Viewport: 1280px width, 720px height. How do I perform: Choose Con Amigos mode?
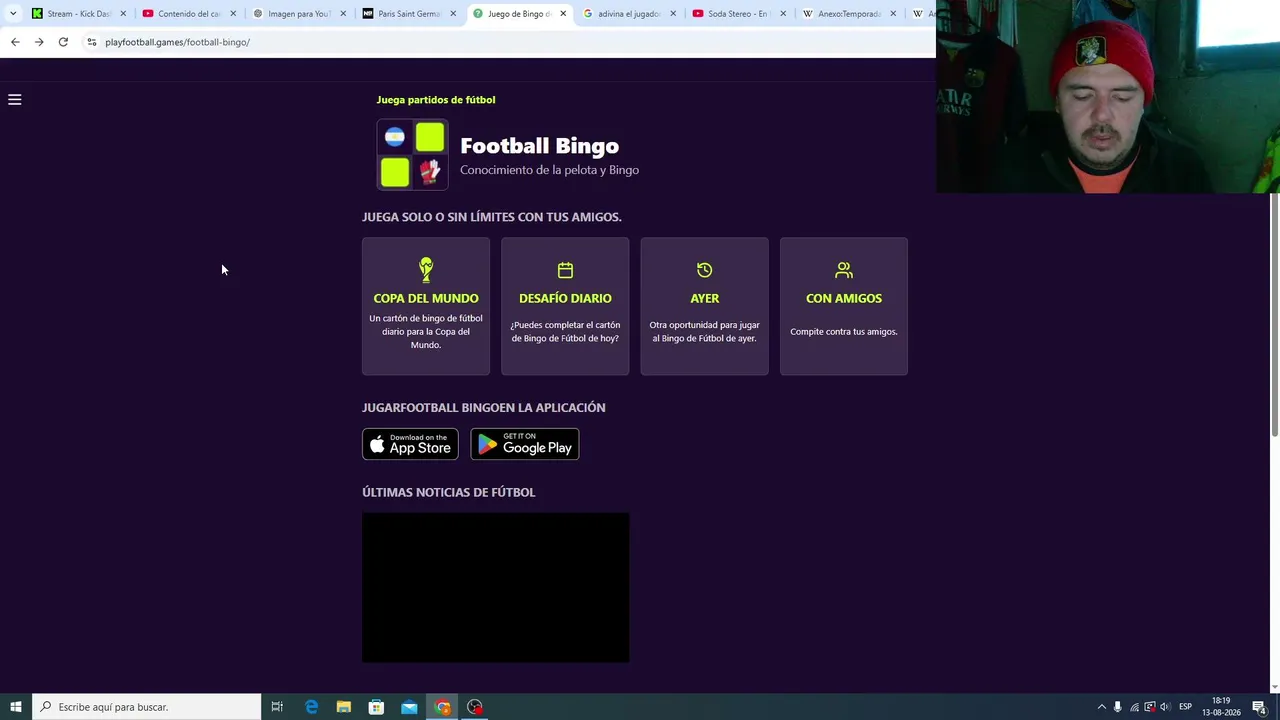pyautogui.click(x=844, y=306)
